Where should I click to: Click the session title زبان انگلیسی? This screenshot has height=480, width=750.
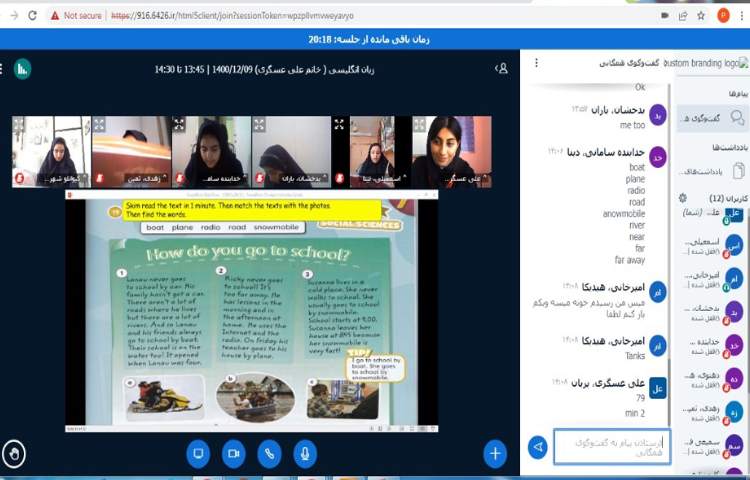264,69
